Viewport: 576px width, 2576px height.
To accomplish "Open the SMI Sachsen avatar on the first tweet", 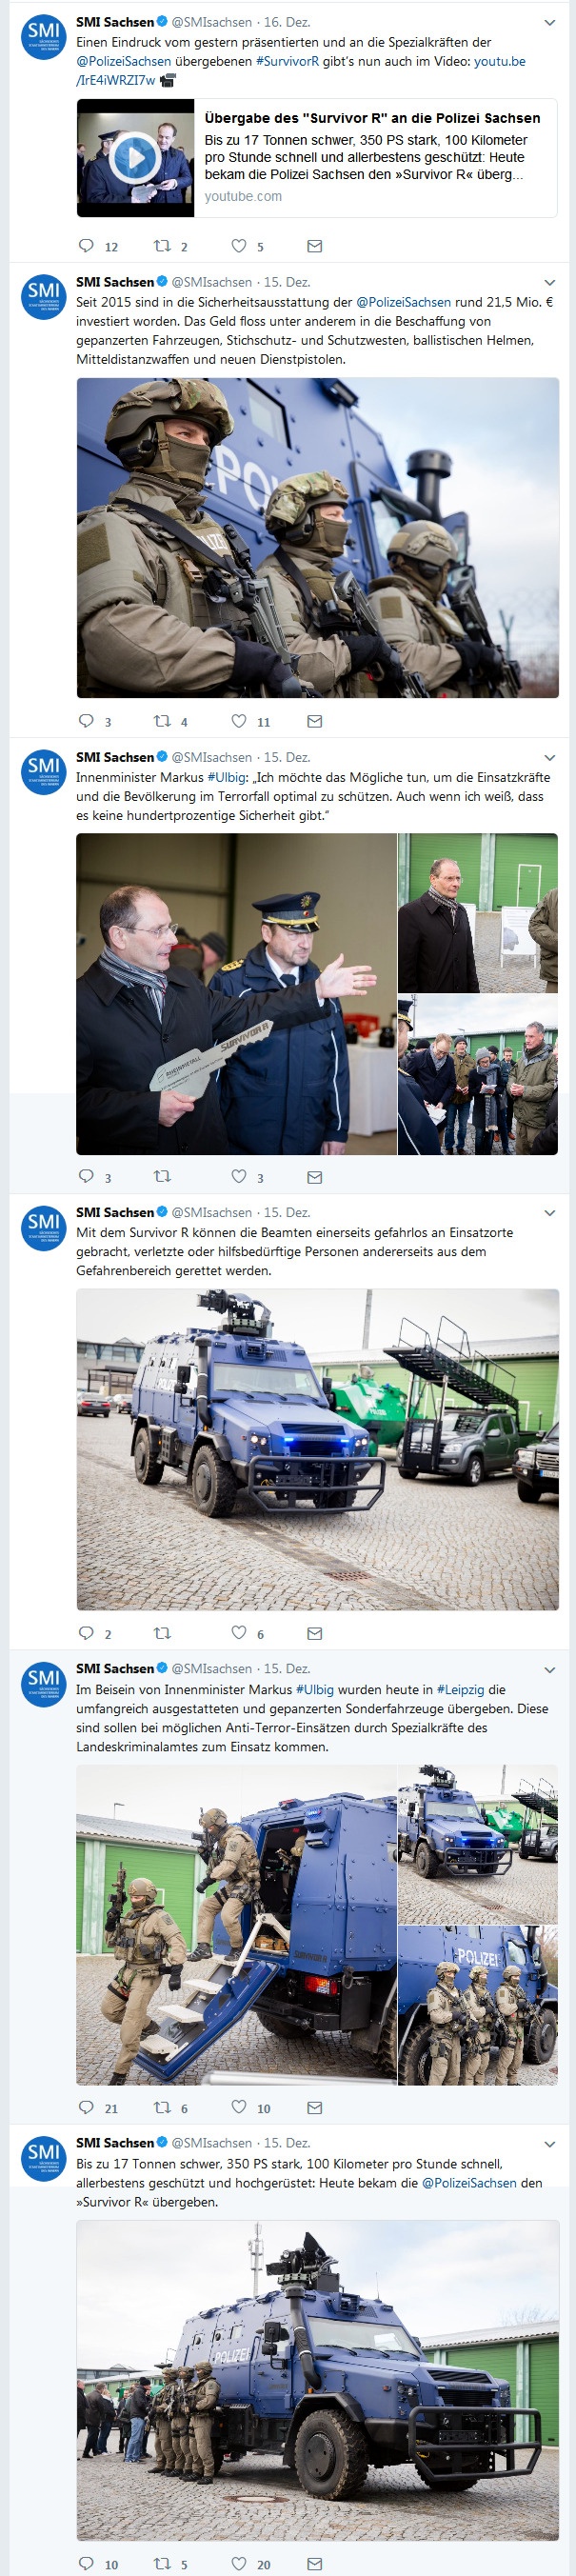I will [44, 37].
